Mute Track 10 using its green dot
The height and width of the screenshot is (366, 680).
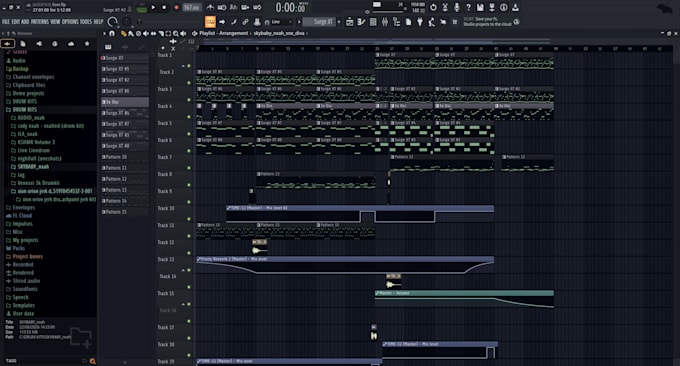(189, 219)
